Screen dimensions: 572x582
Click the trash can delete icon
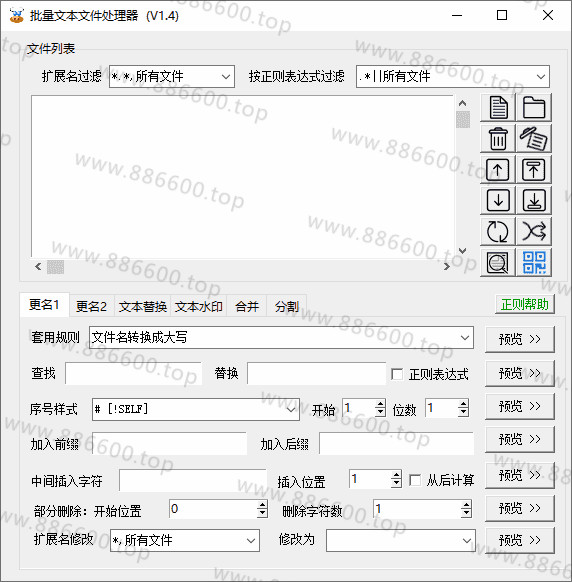498,138
